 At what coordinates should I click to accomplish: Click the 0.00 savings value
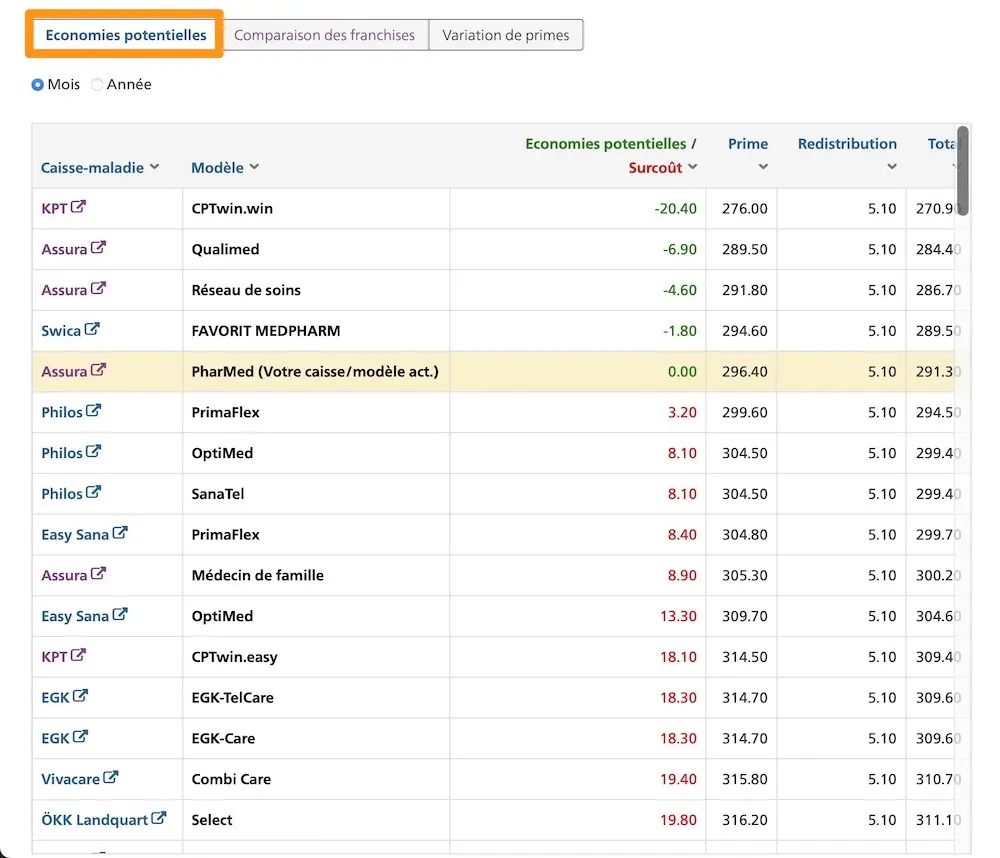(682, 372)
